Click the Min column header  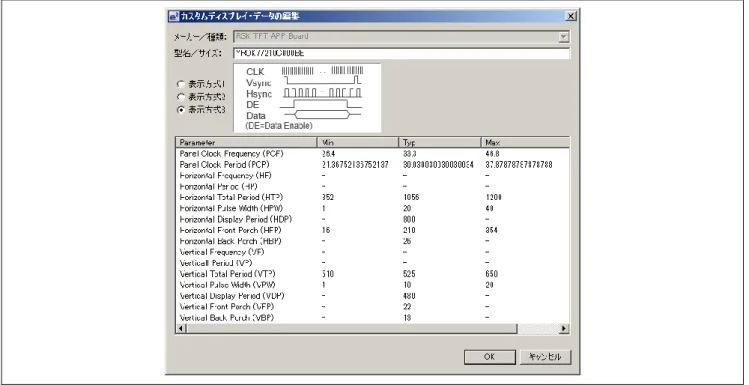pos(358,142)
